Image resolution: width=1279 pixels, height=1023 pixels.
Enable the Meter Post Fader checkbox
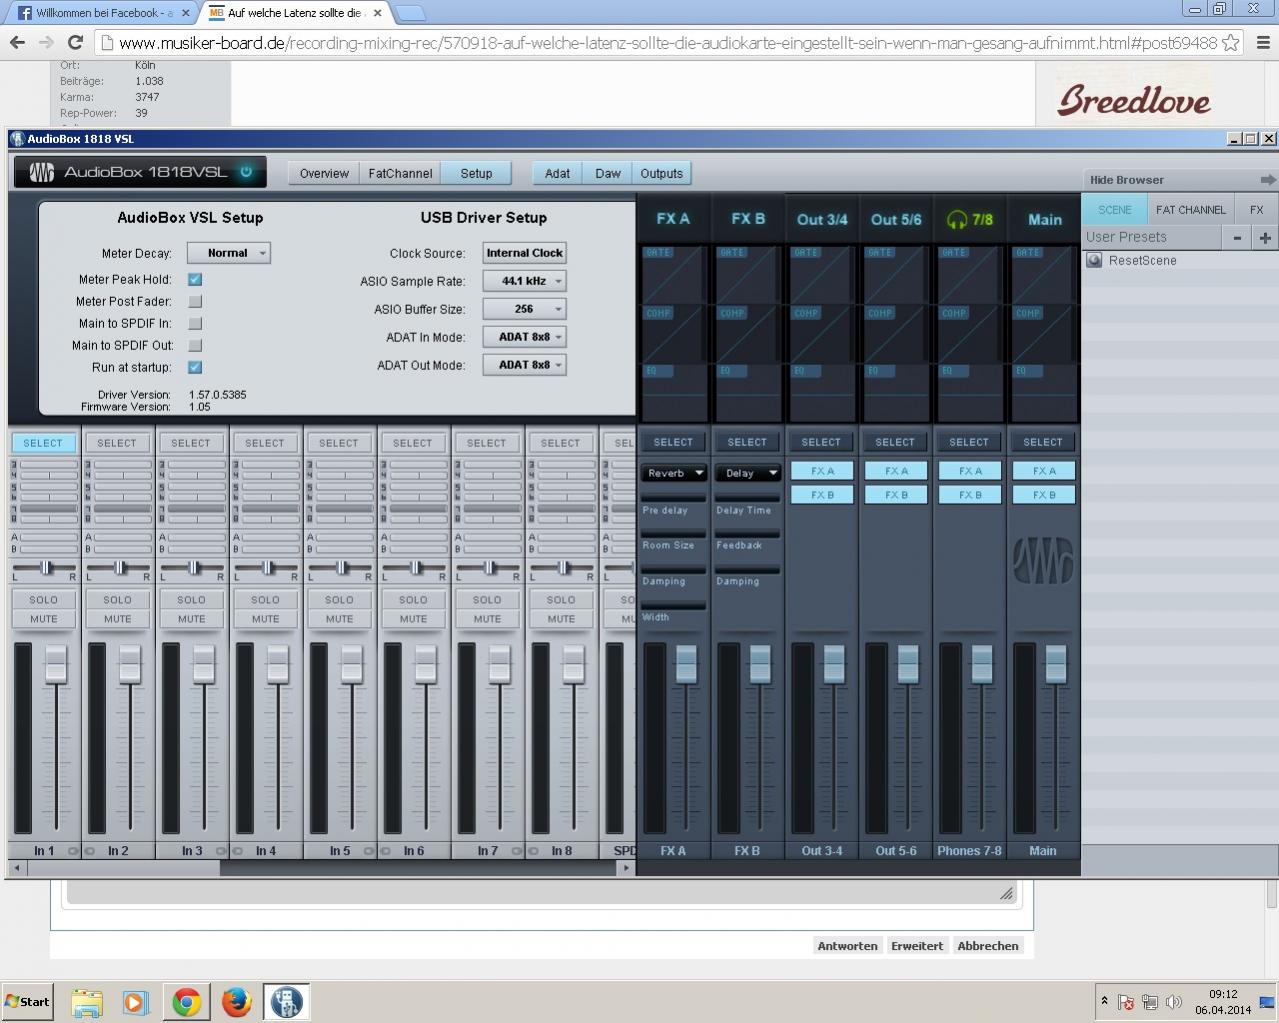pos(195,302)
